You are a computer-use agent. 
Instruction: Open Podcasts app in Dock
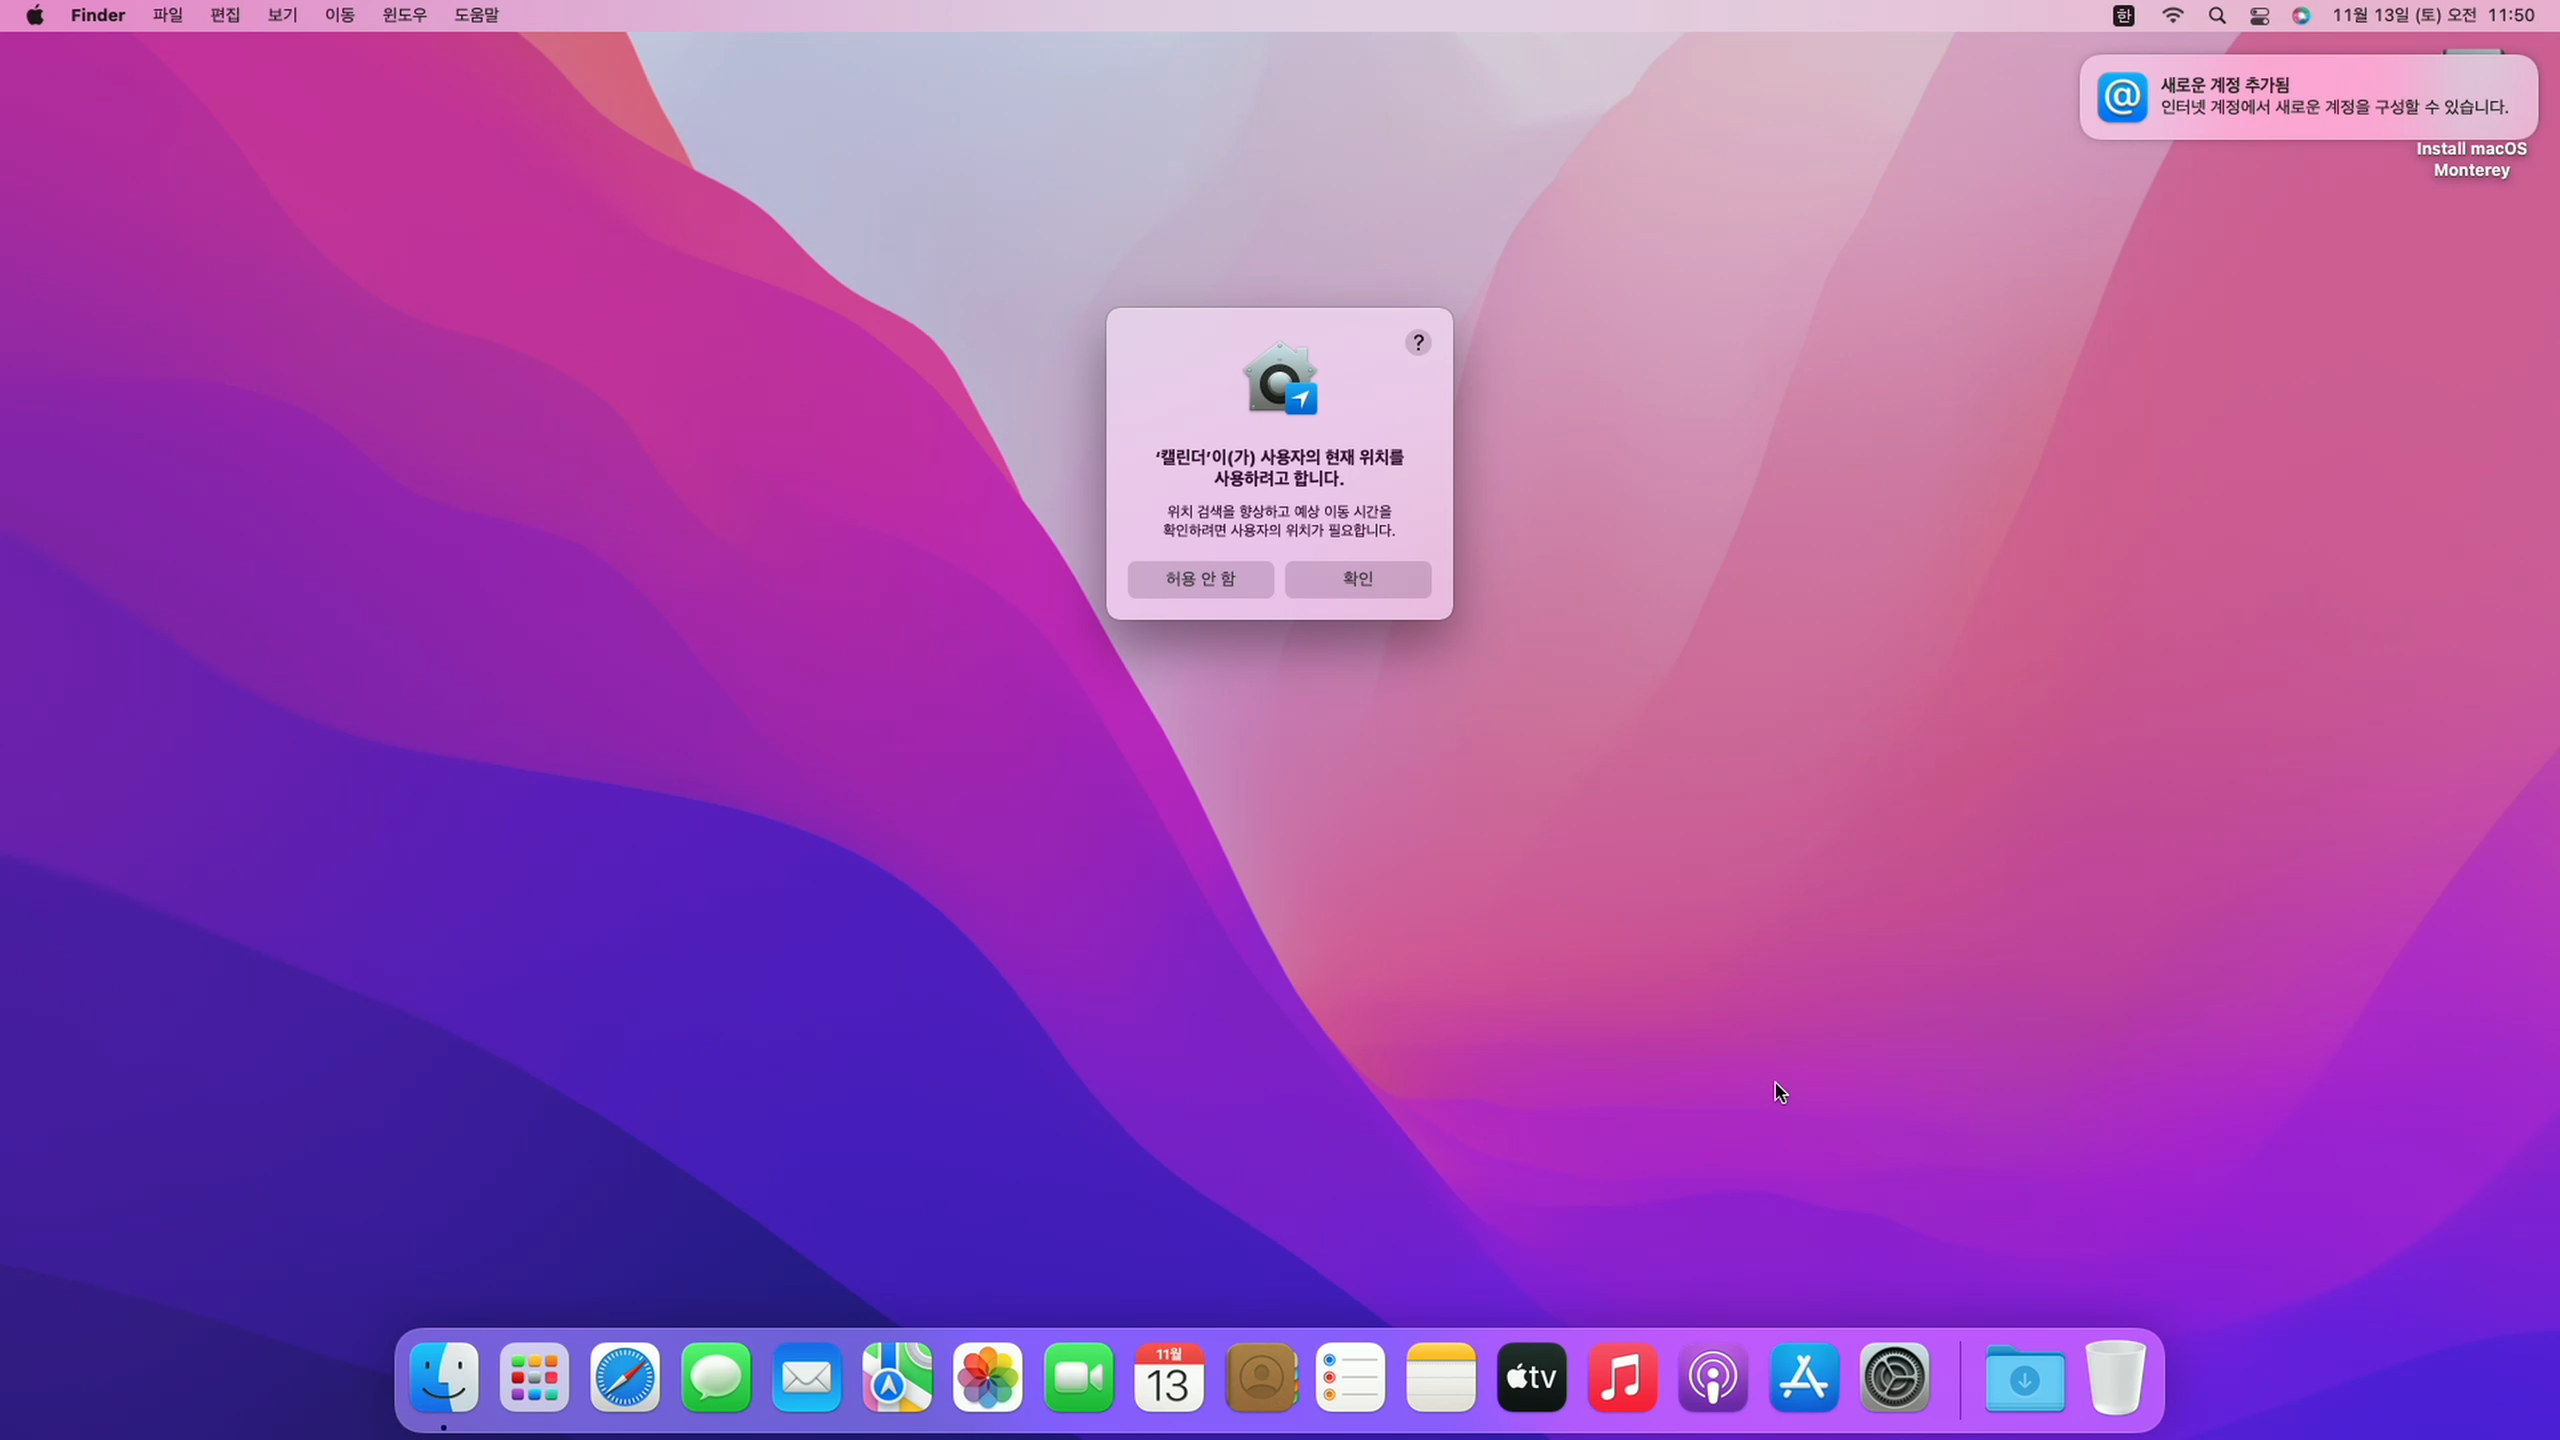(1712, 1378)
